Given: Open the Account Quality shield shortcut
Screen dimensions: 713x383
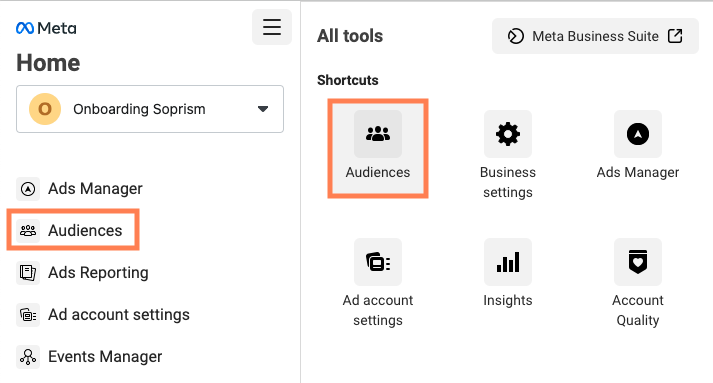Looking at the screenshot, I should [638, 262].
